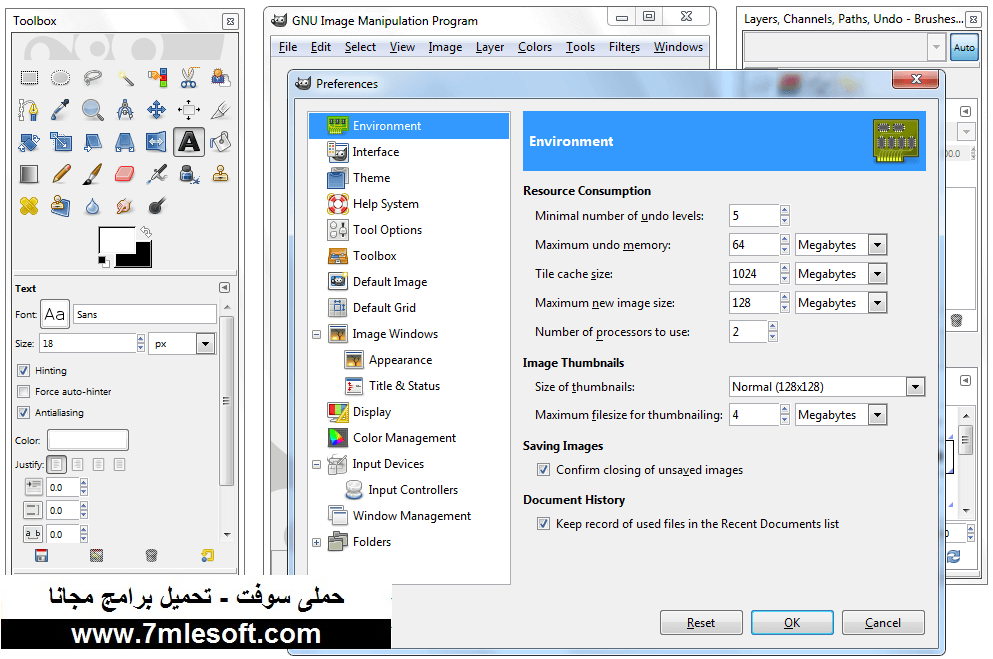Click the Reset button in Preferences
The height and width of the screenshot is (659, 993).
point(701,623)
